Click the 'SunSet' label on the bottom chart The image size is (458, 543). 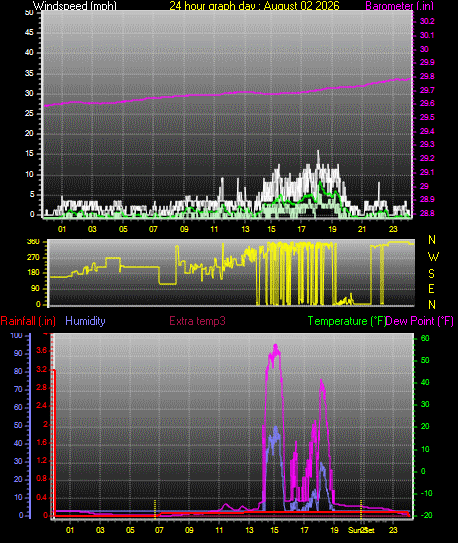point(361,530)
